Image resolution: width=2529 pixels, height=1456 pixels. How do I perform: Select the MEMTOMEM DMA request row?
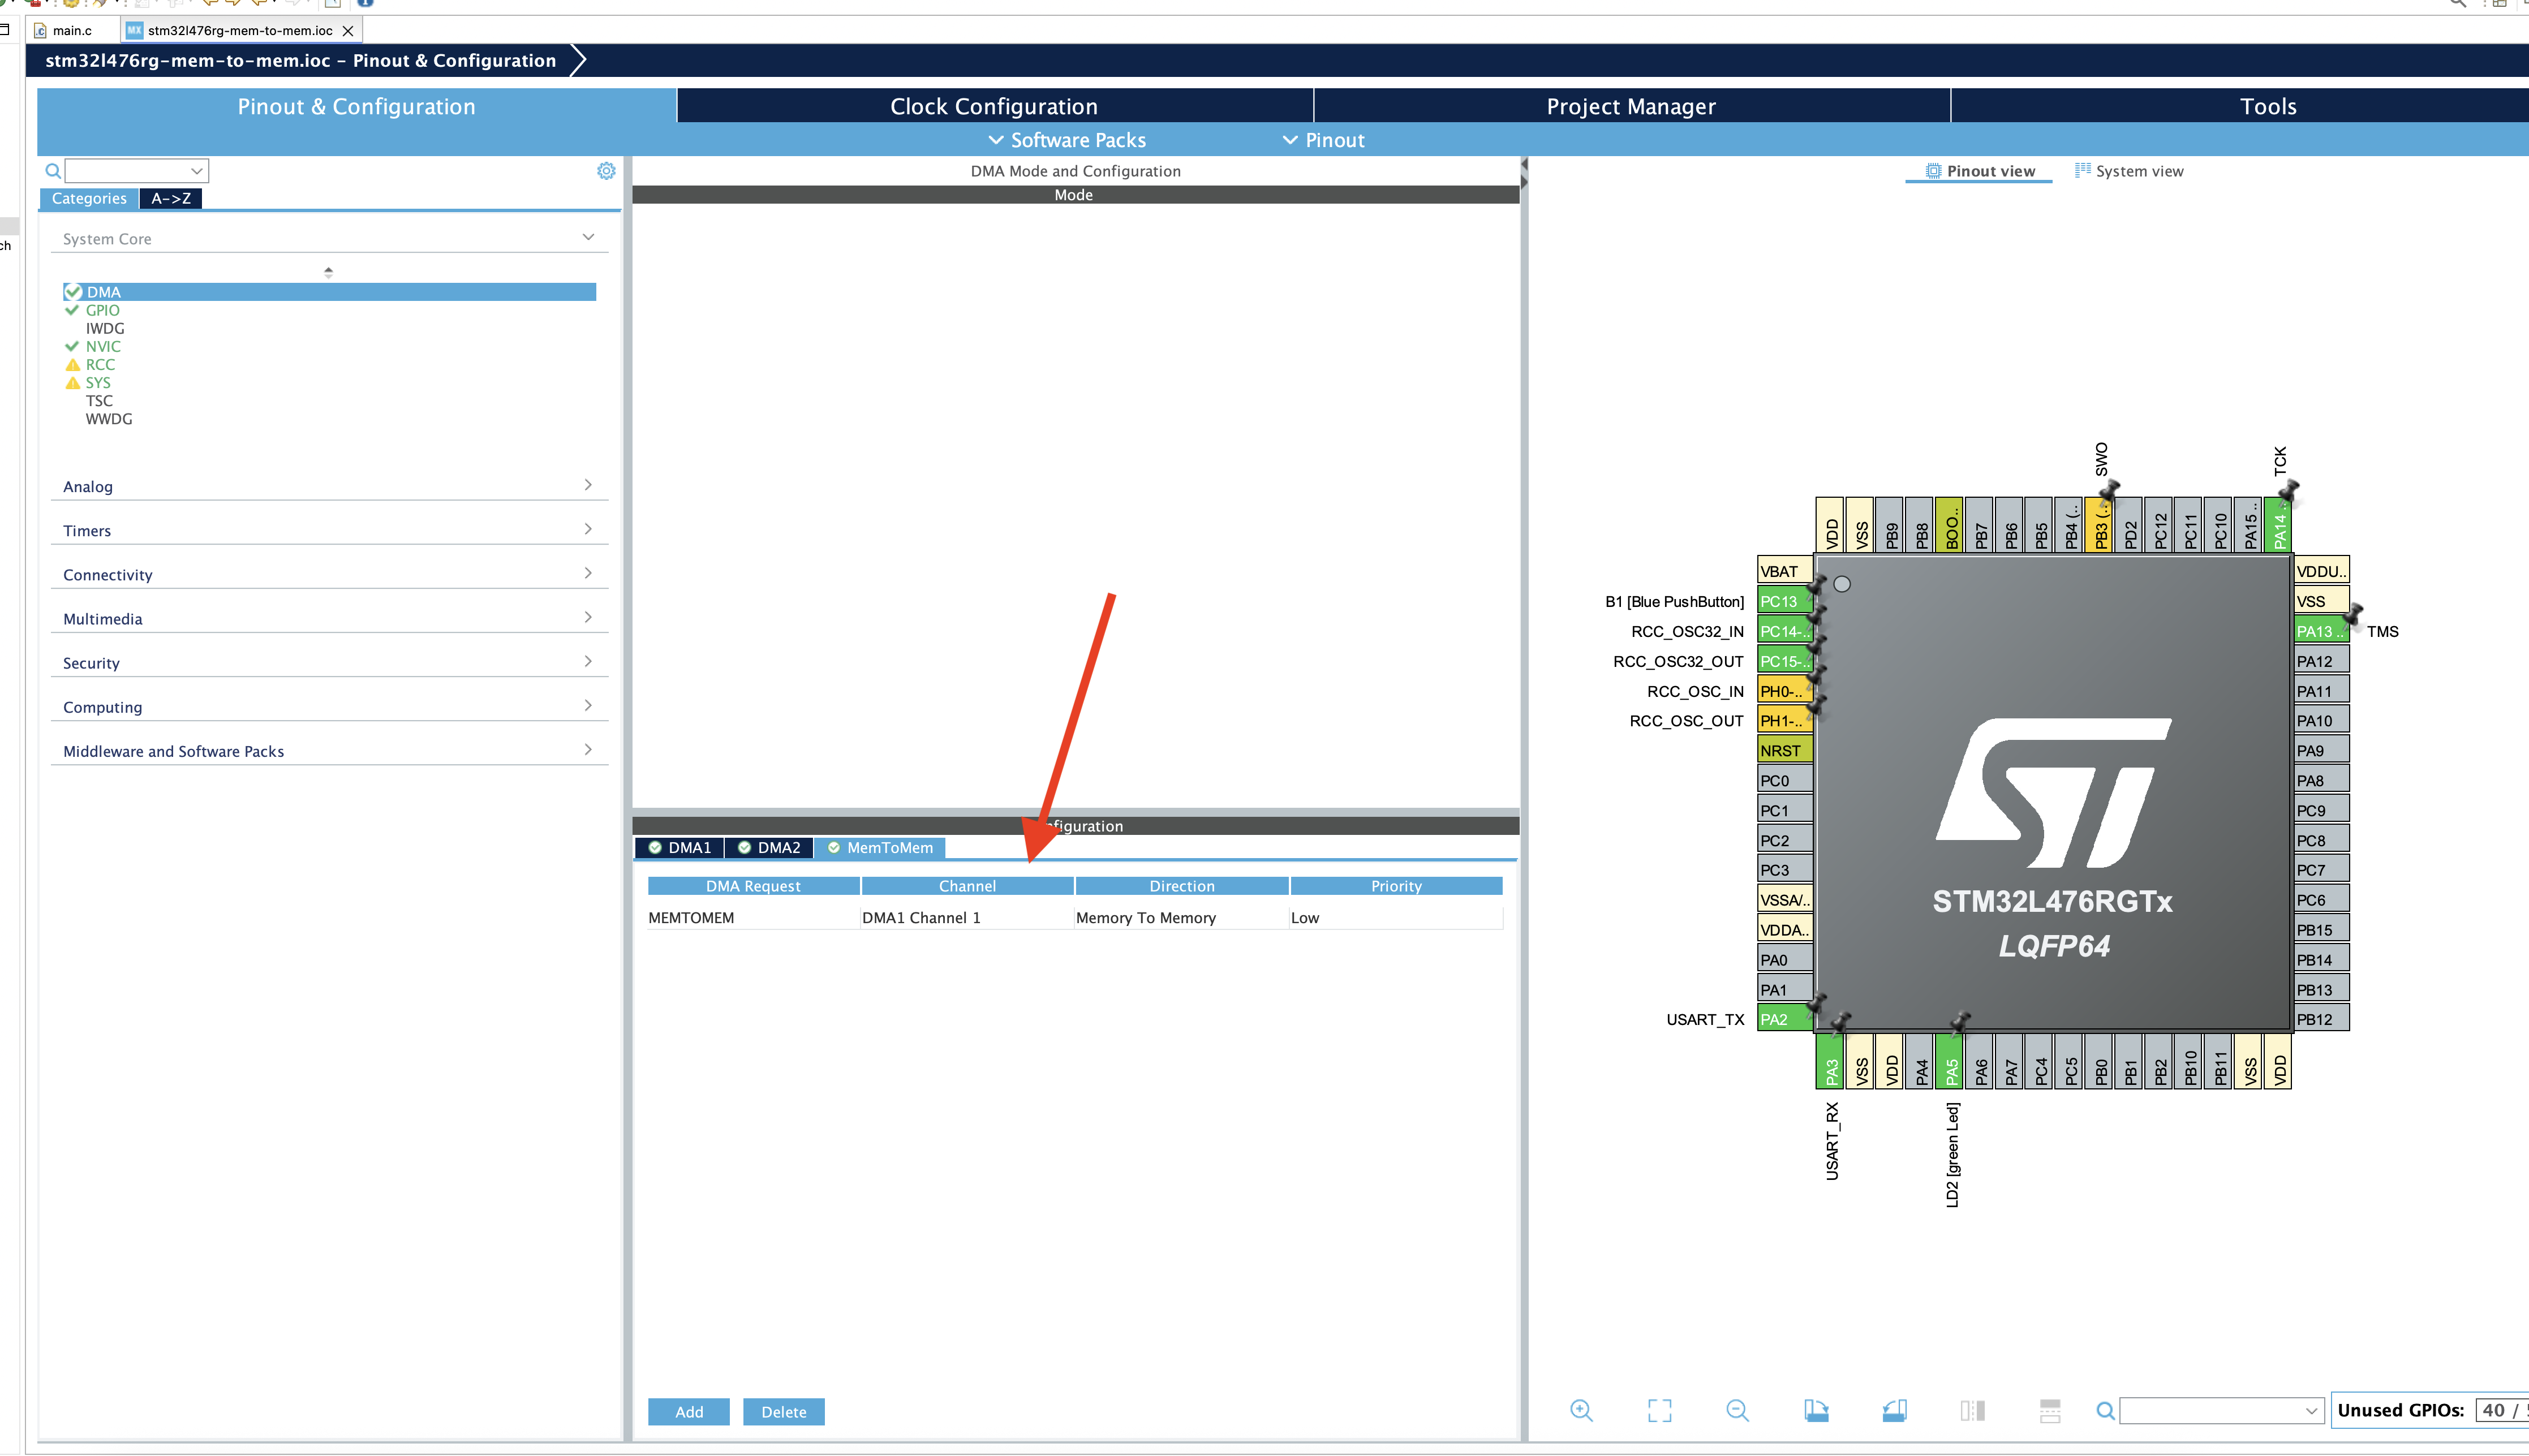tap(1075, 917)
